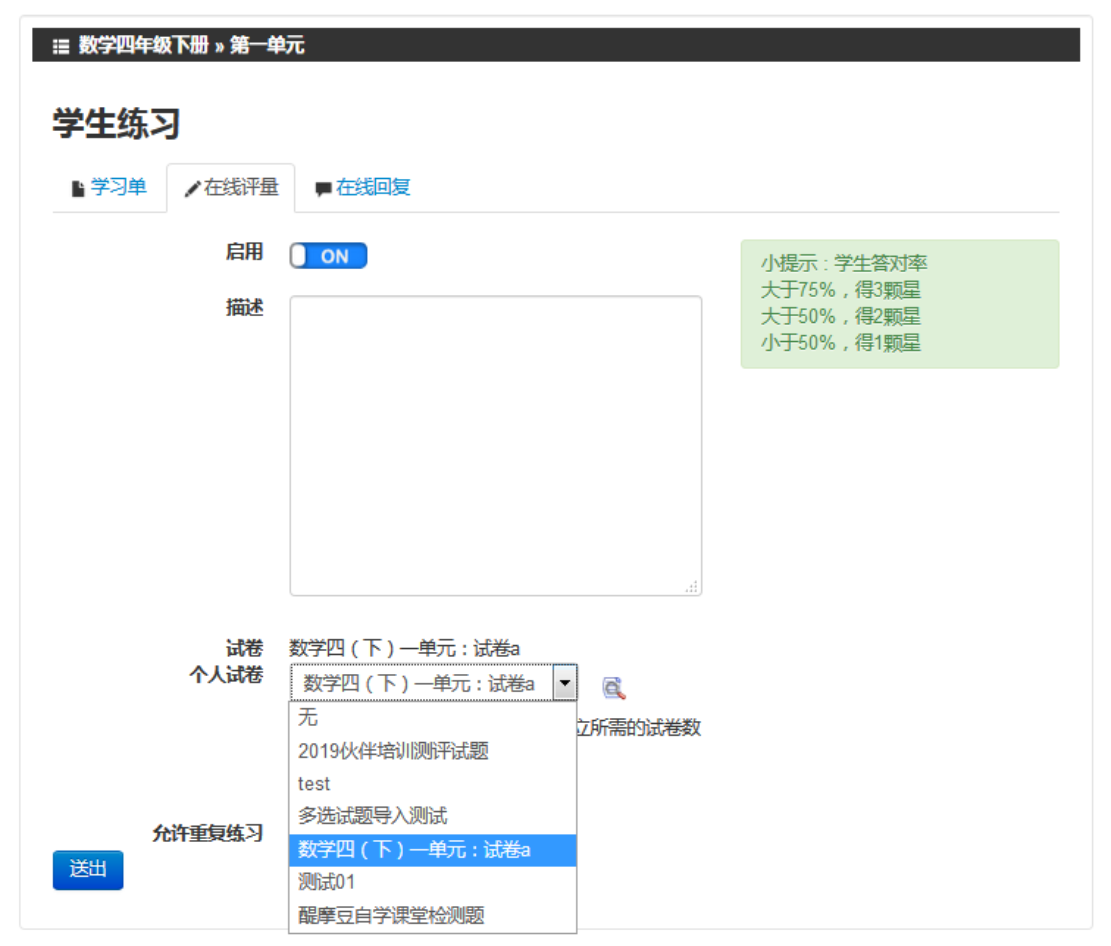This screenshot has width=1111, height=946.
Task: Choose 测试01 from the paper list
Action: [x=326, y=882]
